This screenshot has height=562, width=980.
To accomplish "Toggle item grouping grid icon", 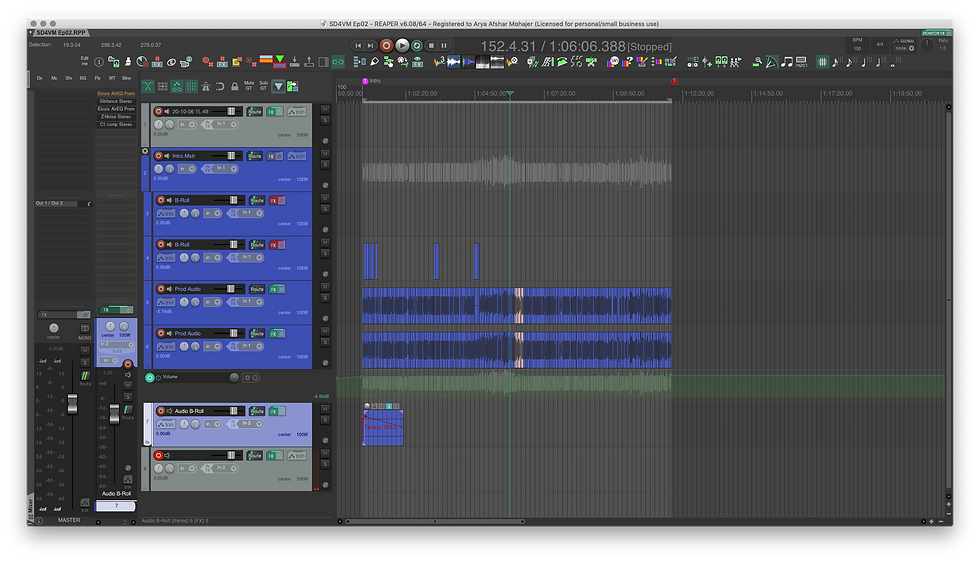I will [x=162, y=86].
